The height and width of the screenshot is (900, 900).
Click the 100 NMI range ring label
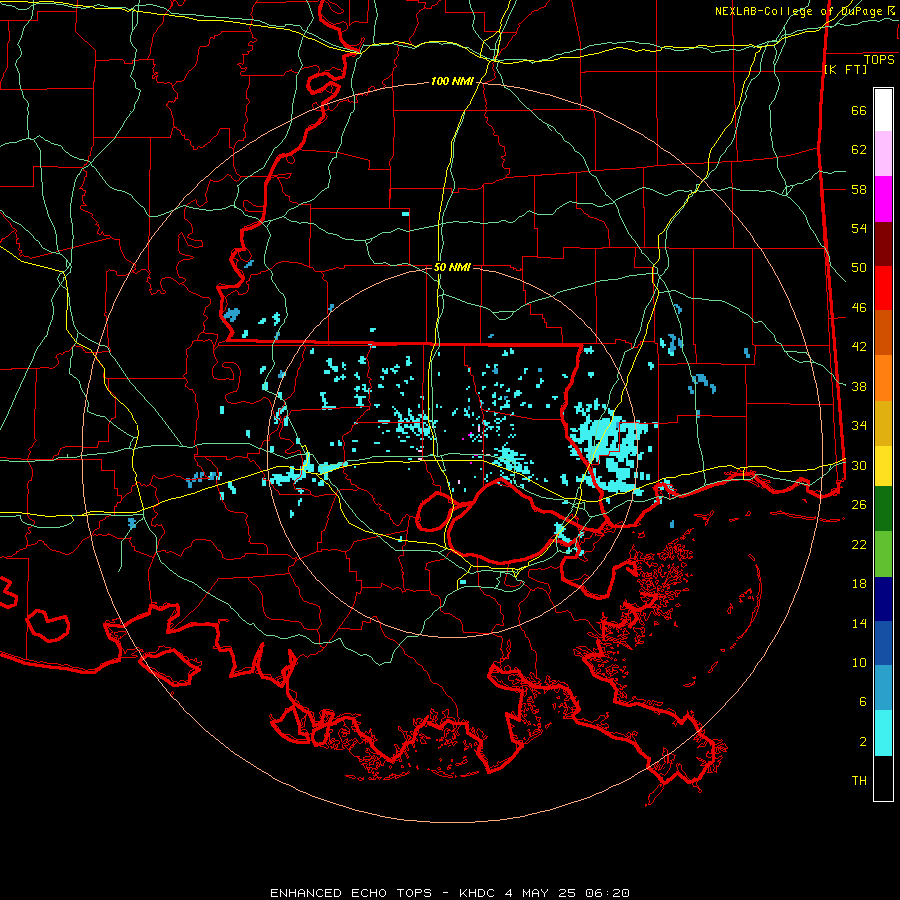[452, 82]
